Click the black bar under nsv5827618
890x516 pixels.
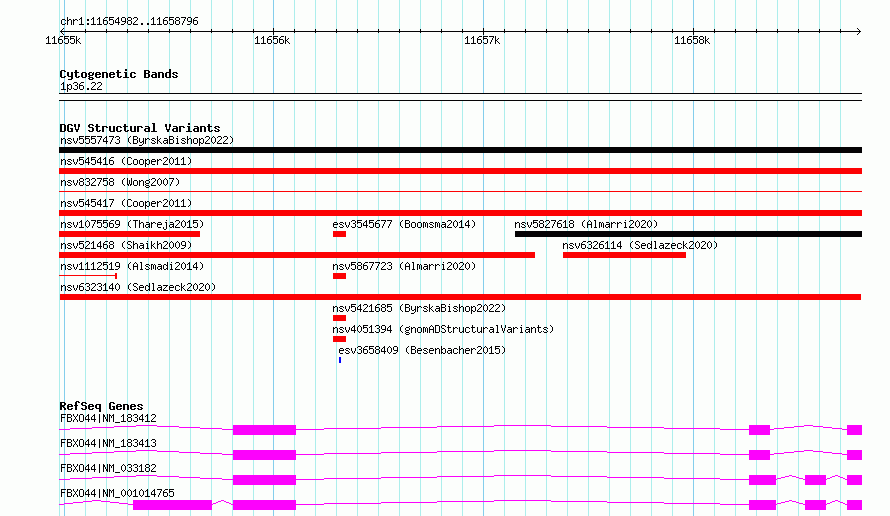(x=689, y=234)
